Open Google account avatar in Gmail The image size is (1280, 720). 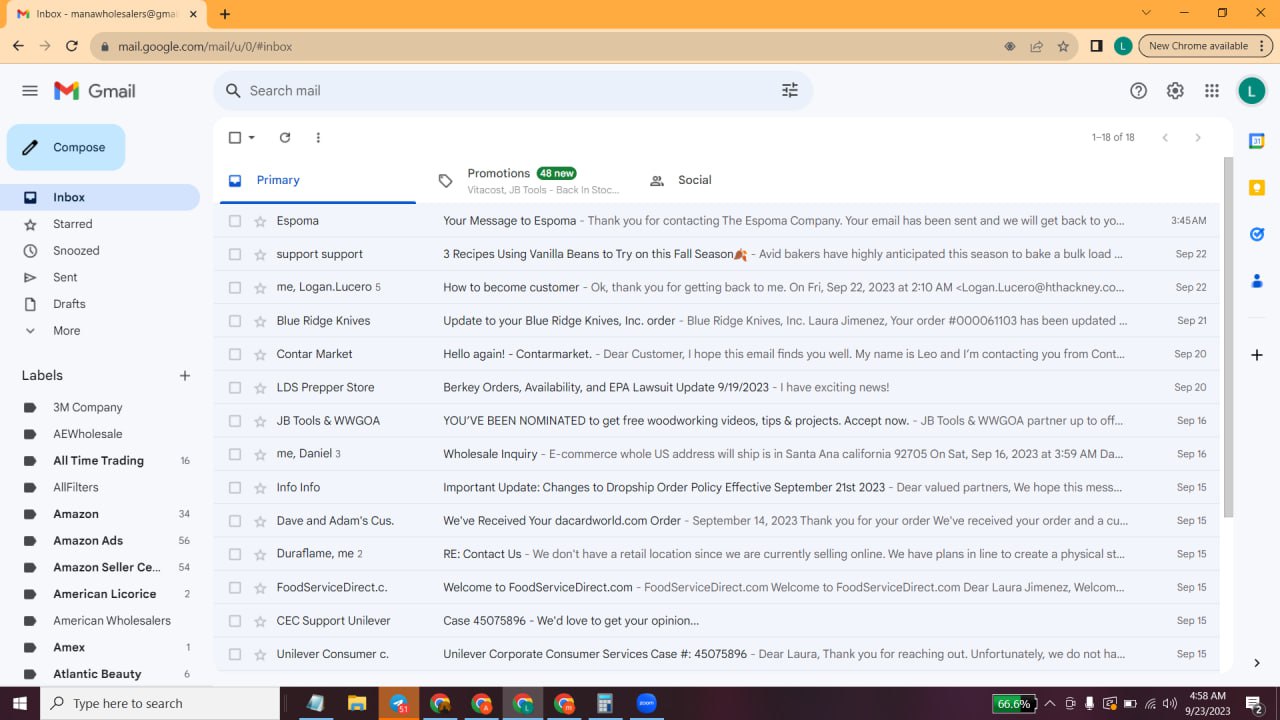click(x=1251, y=91)
